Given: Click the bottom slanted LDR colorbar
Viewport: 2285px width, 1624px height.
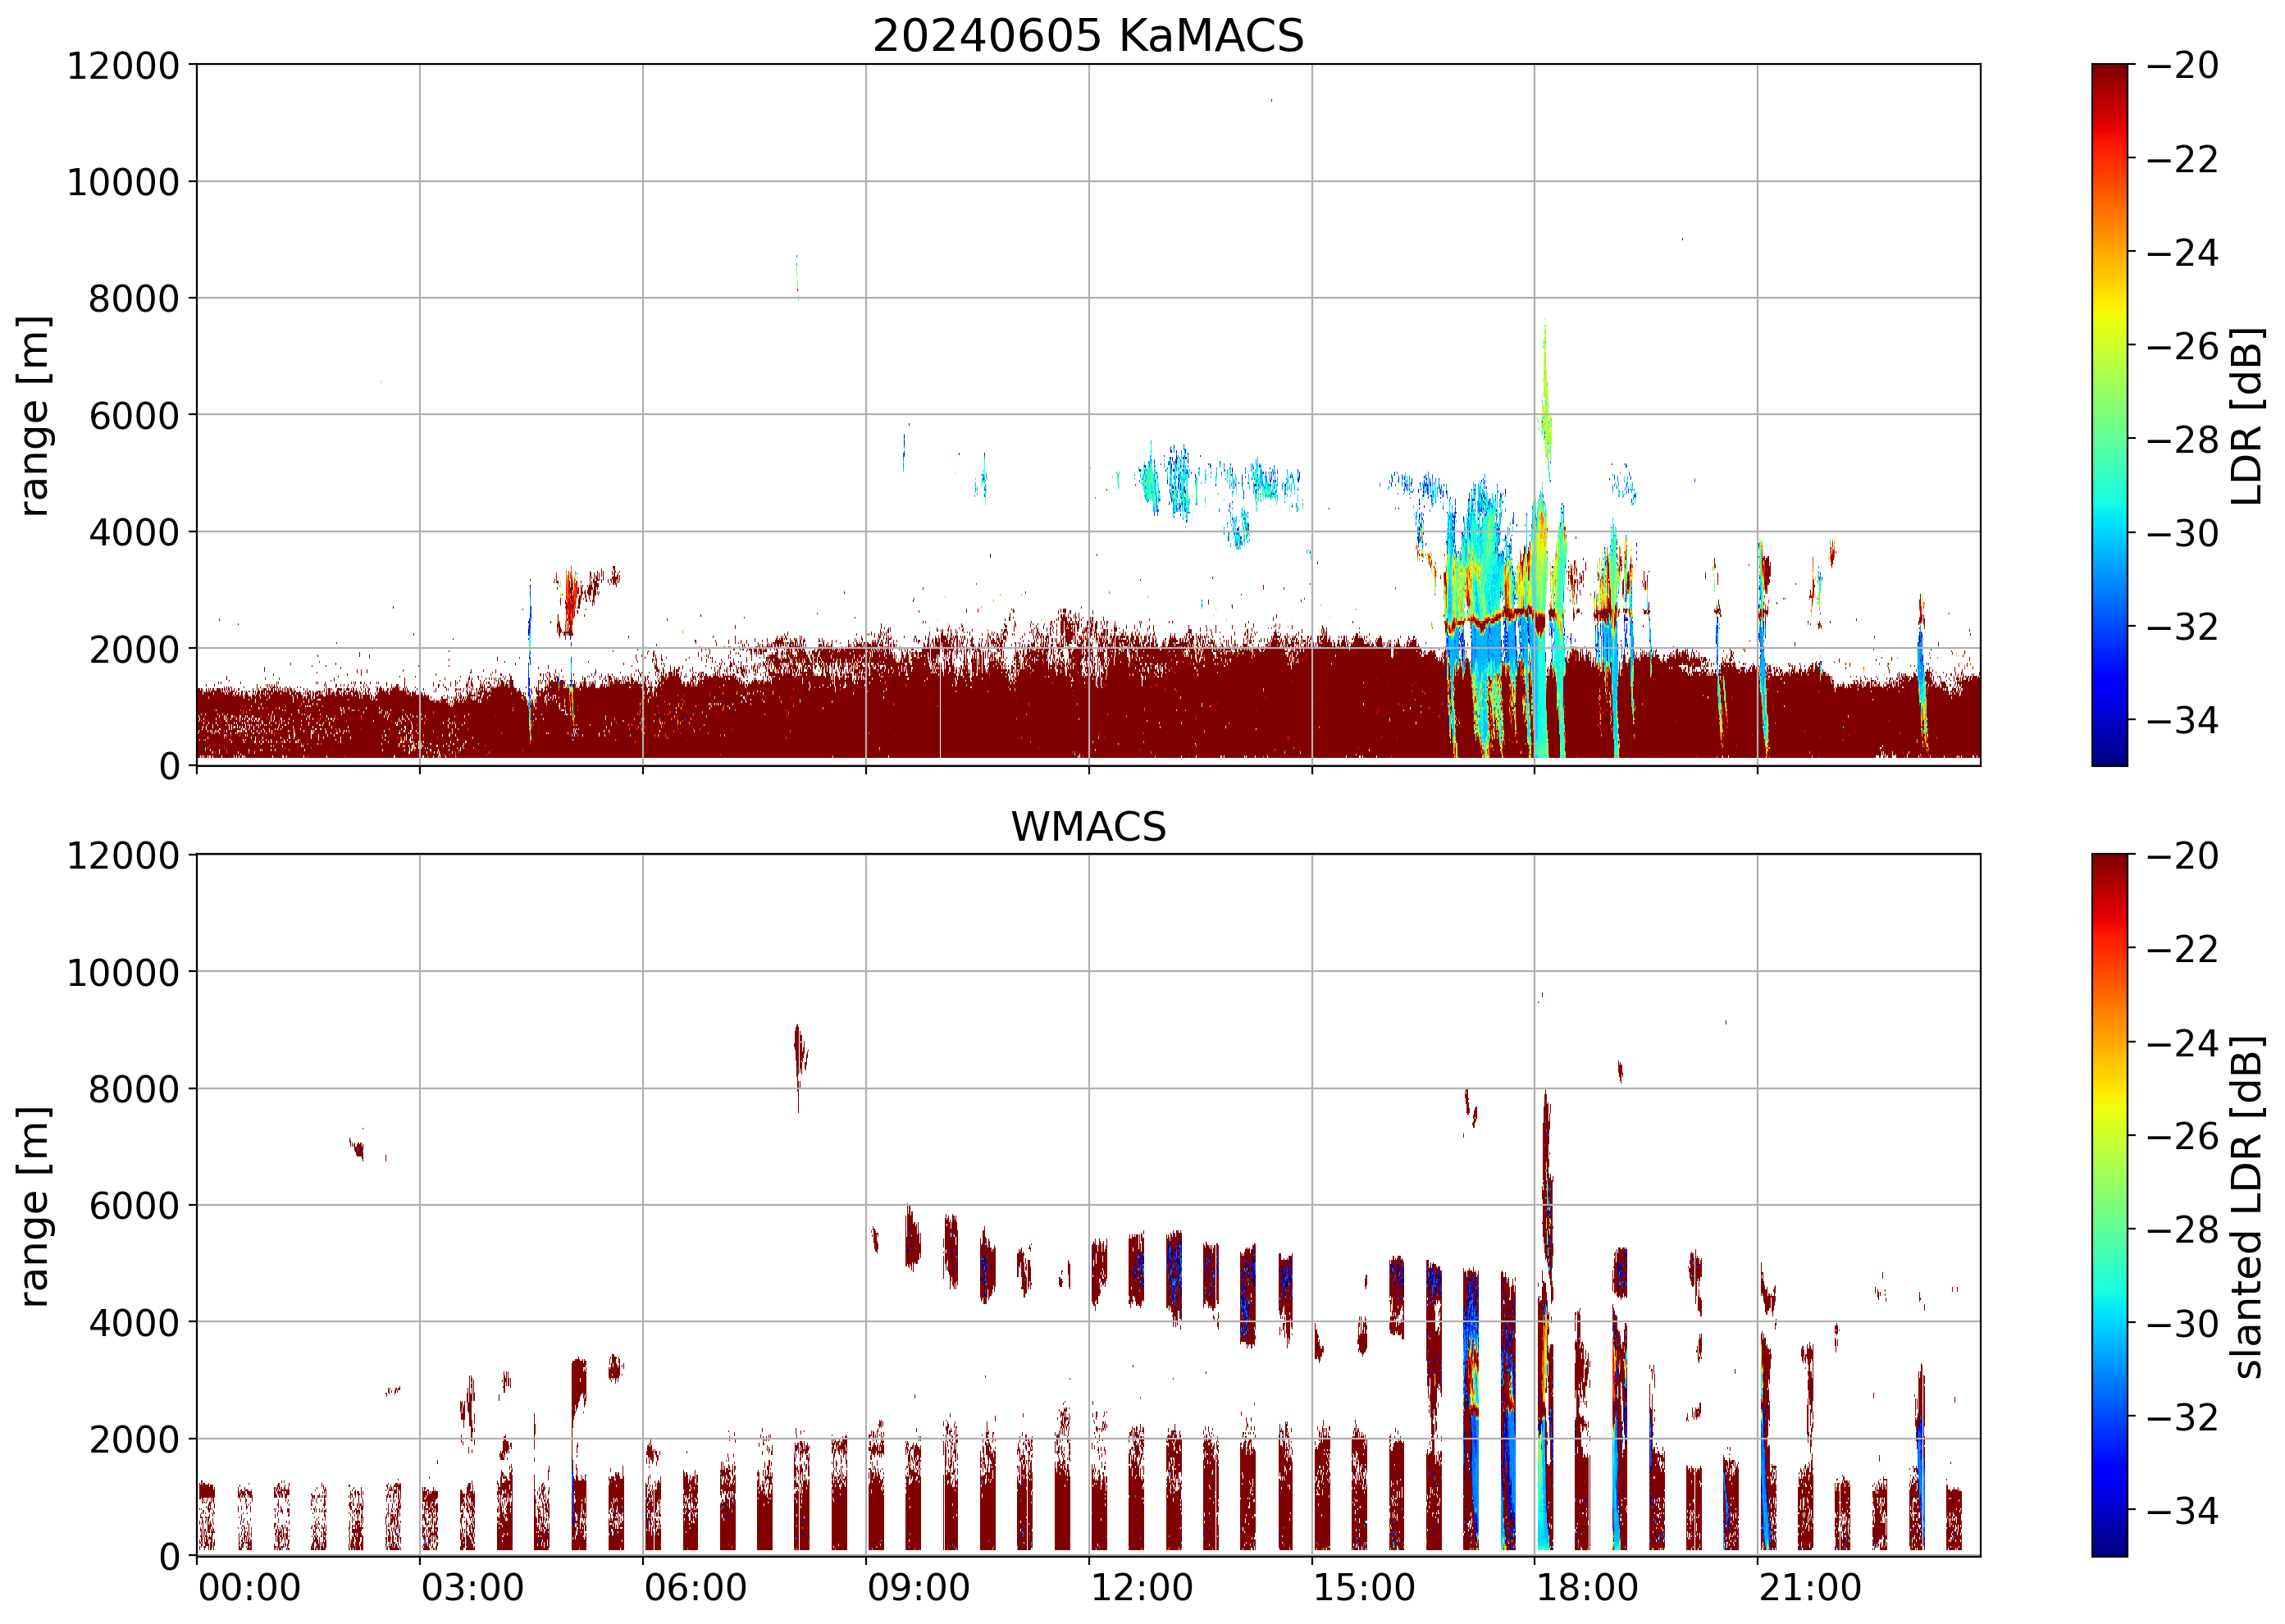Looking at the screenshot, I should pyautogui.click(x=2109, y=1204).
